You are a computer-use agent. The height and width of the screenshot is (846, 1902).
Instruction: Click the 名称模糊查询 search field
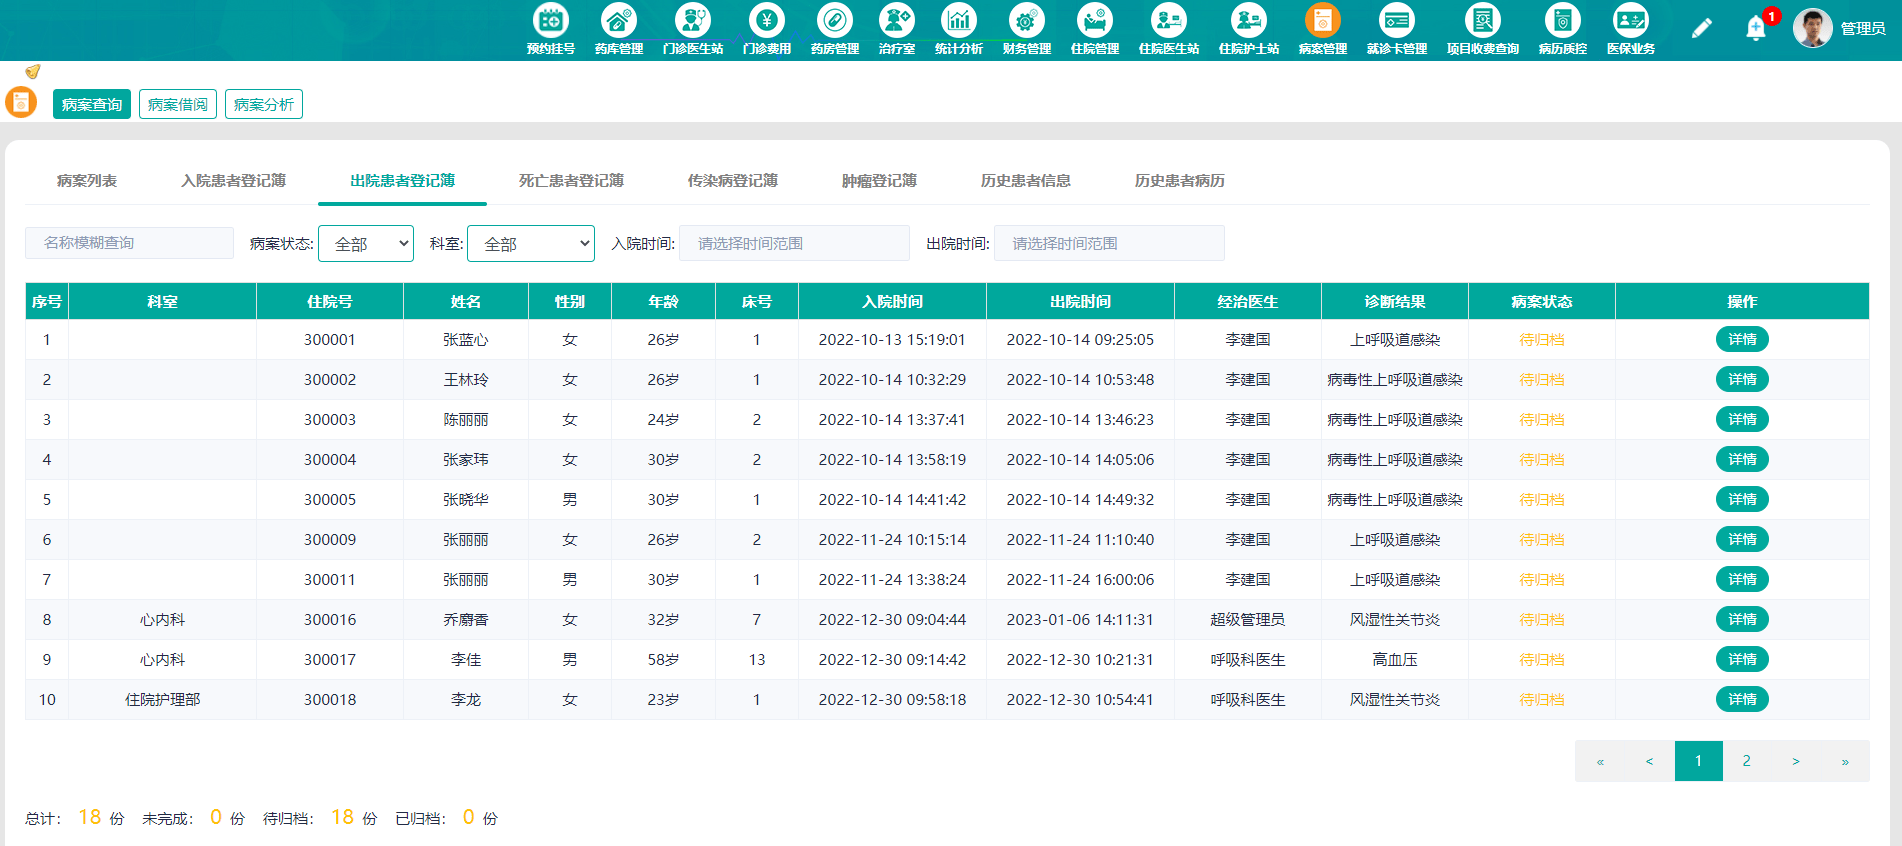point(129,243)
